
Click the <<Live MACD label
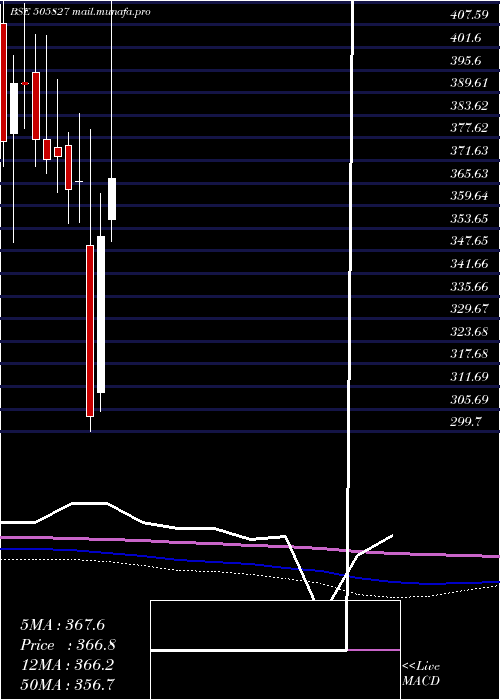coord(421,673)
